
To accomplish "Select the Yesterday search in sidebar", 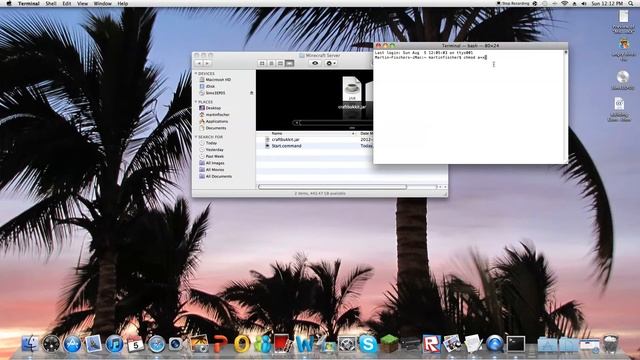I will click(214, 150).
